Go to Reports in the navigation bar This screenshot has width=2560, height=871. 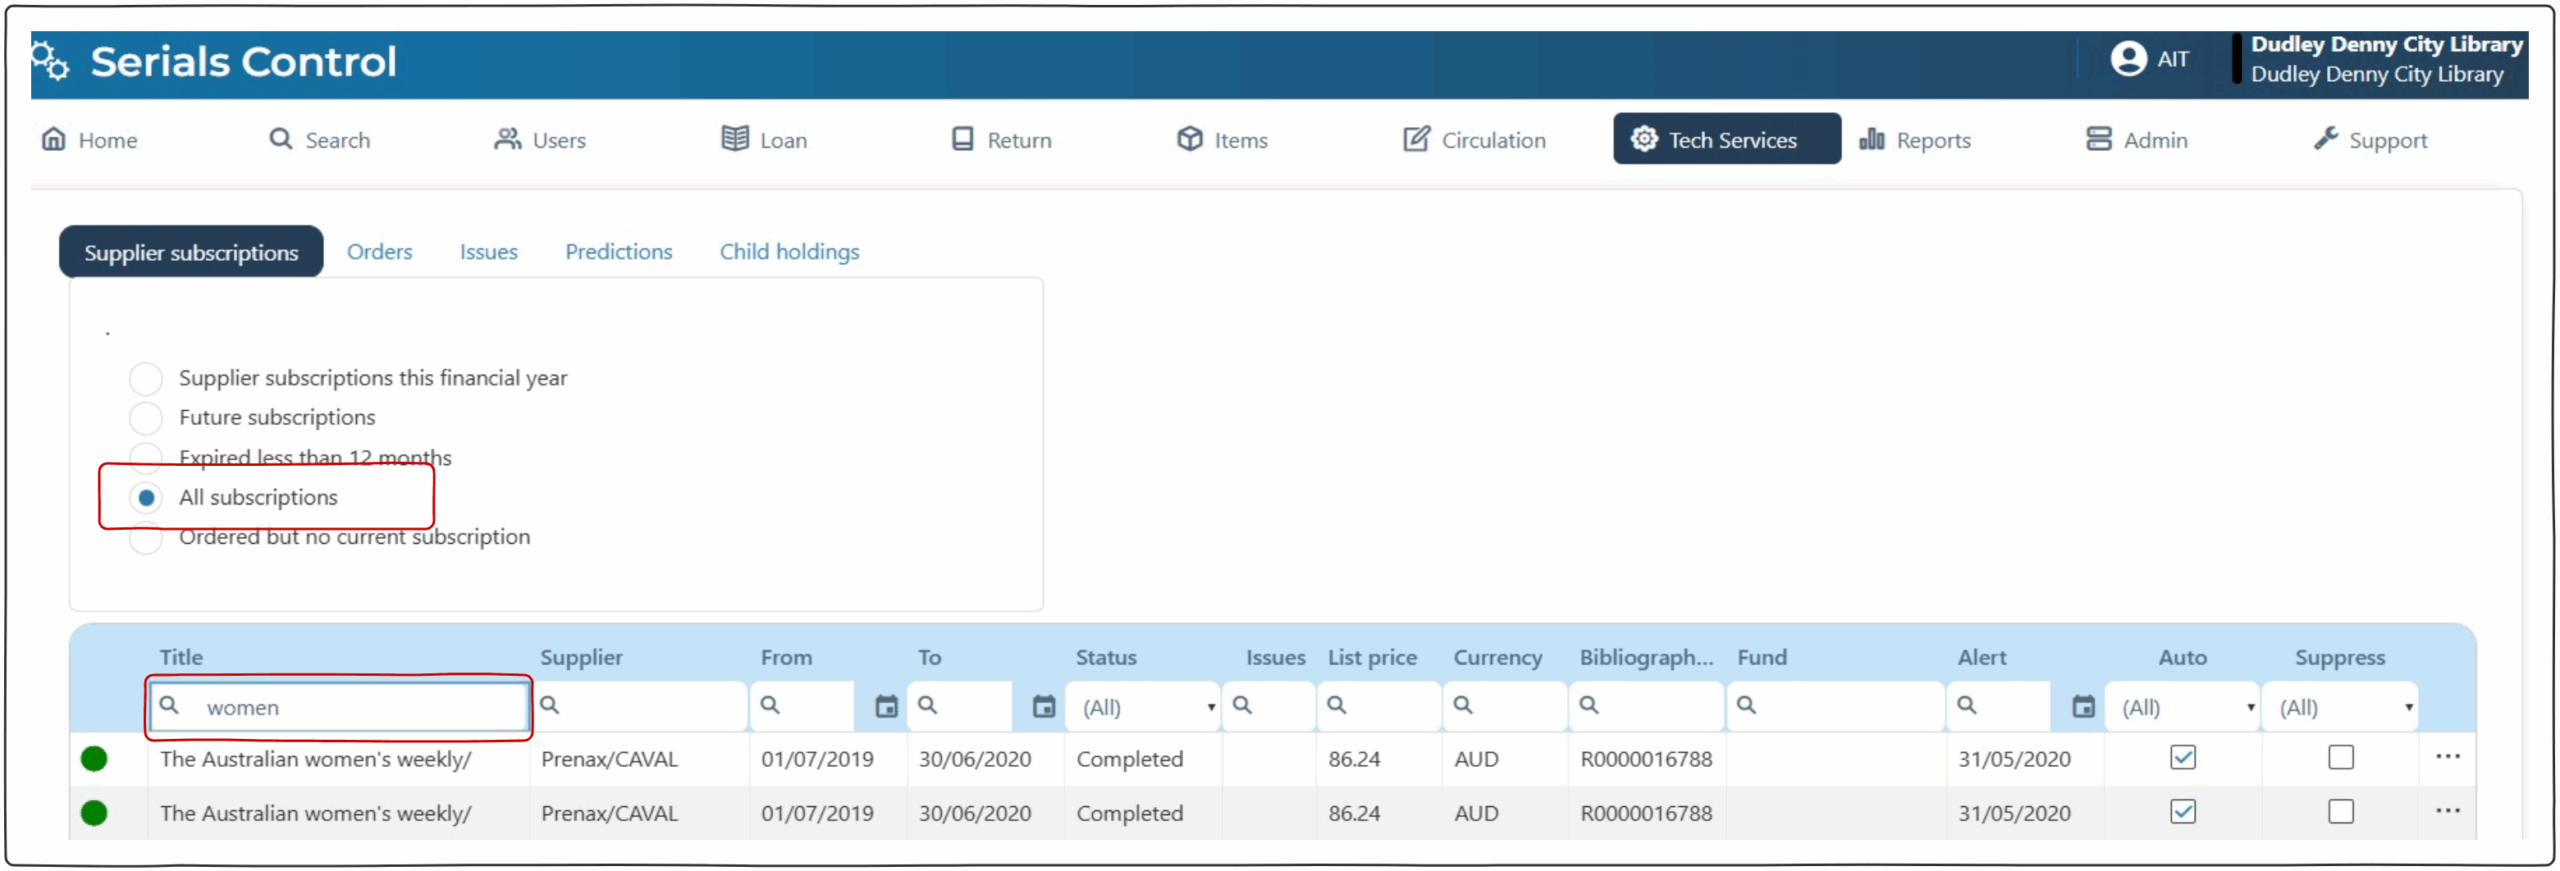(x=1915, y=140)
